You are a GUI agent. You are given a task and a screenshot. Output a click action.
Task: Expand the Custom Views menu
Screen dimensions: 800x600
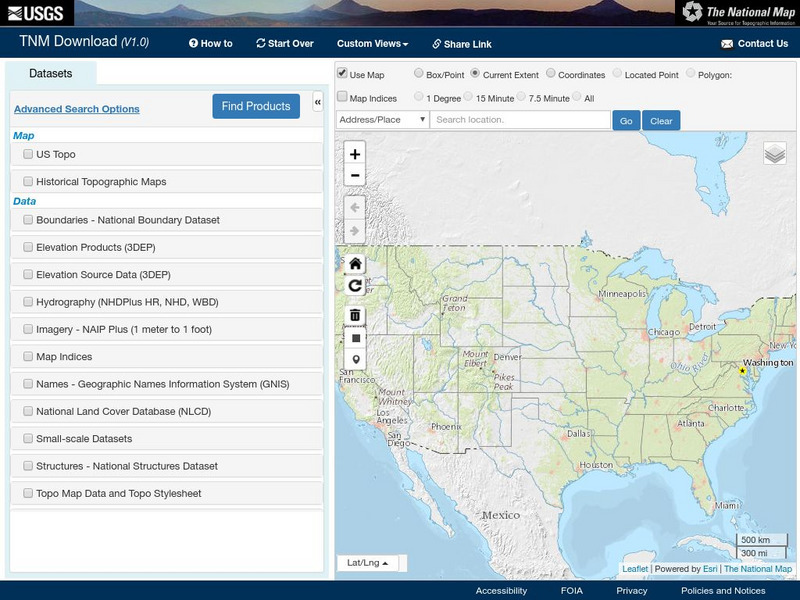click(372, 44)
